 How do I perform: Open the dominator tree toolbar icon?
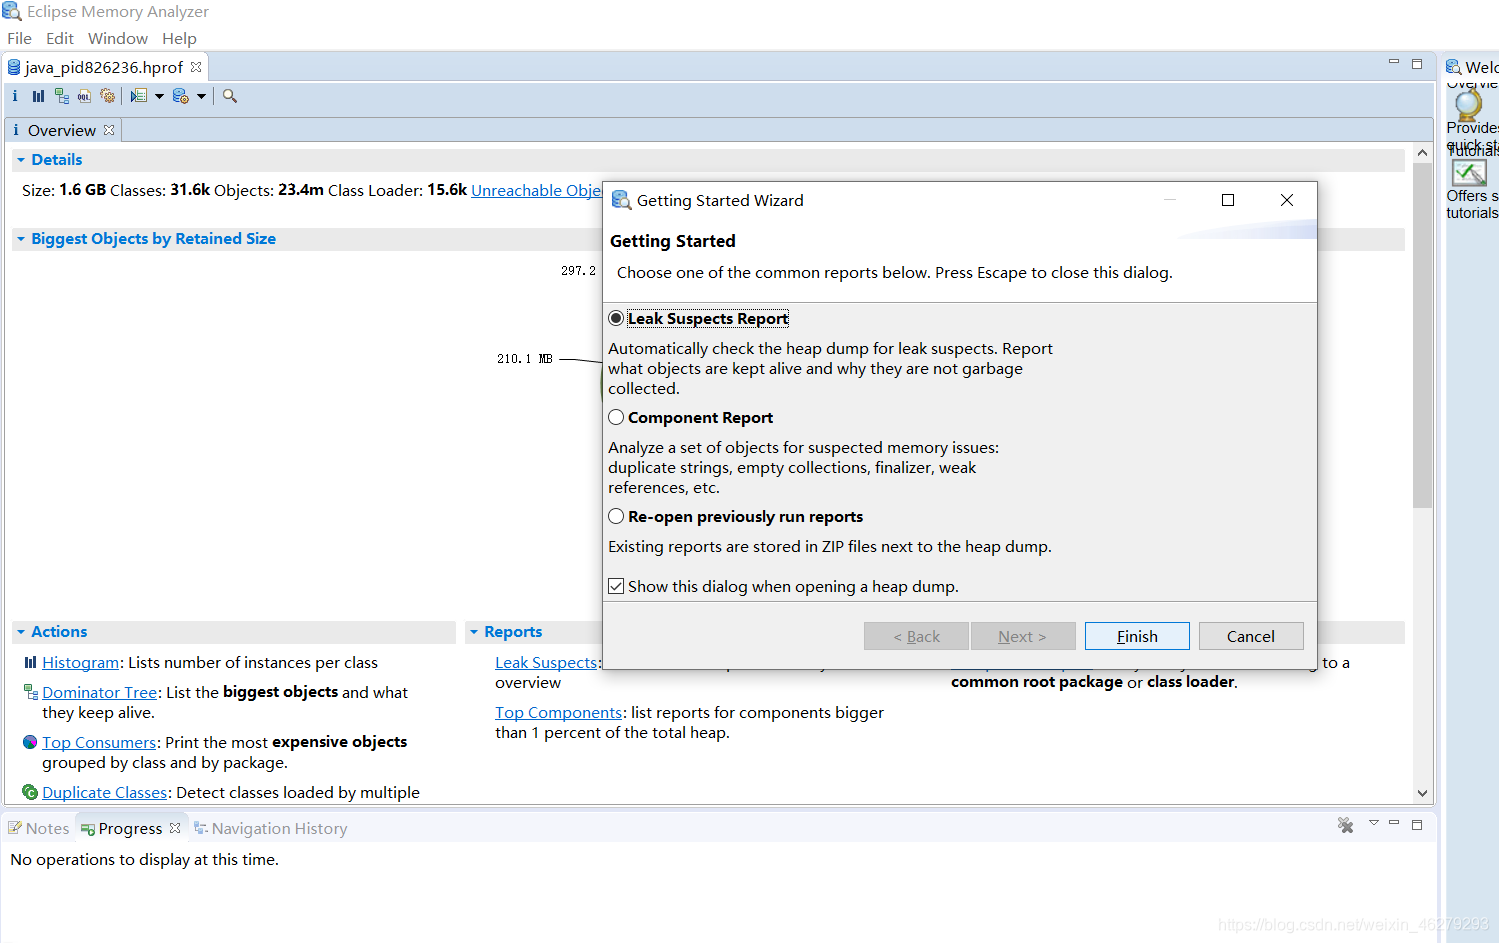[x=62, y=96]
